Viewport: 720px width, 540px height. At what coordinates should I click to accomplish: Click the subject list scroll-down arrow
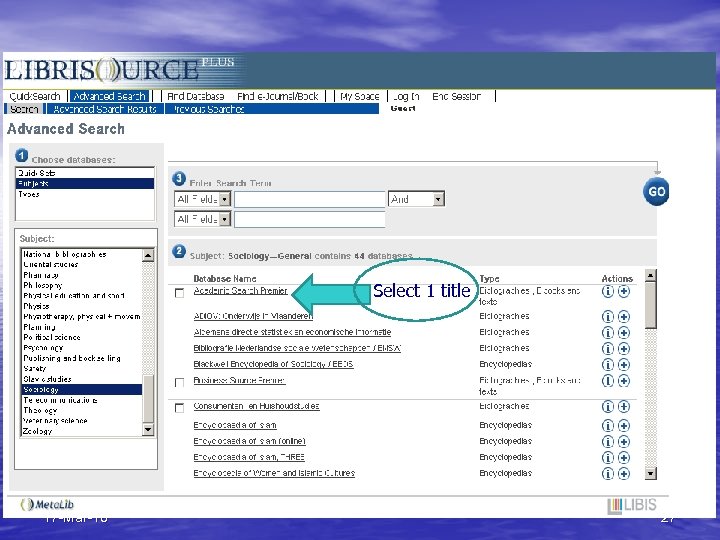[148, 430]
